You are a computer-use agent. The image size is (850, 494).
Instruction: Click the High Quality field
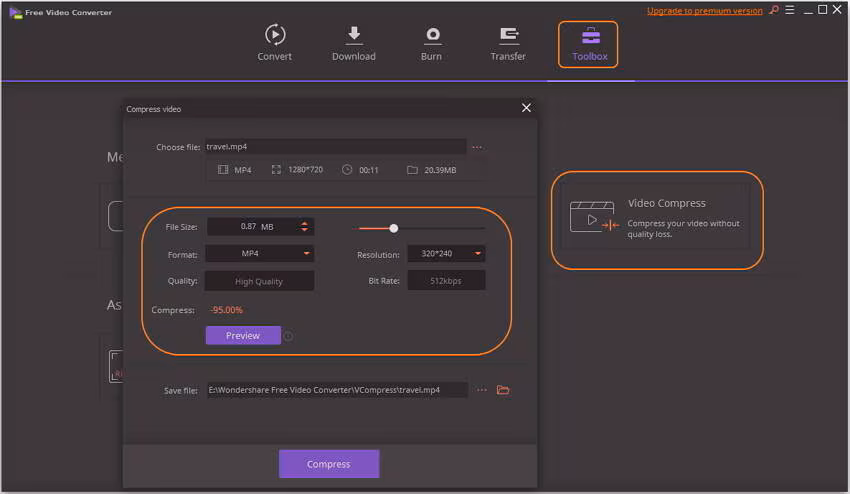click(260, 281)
